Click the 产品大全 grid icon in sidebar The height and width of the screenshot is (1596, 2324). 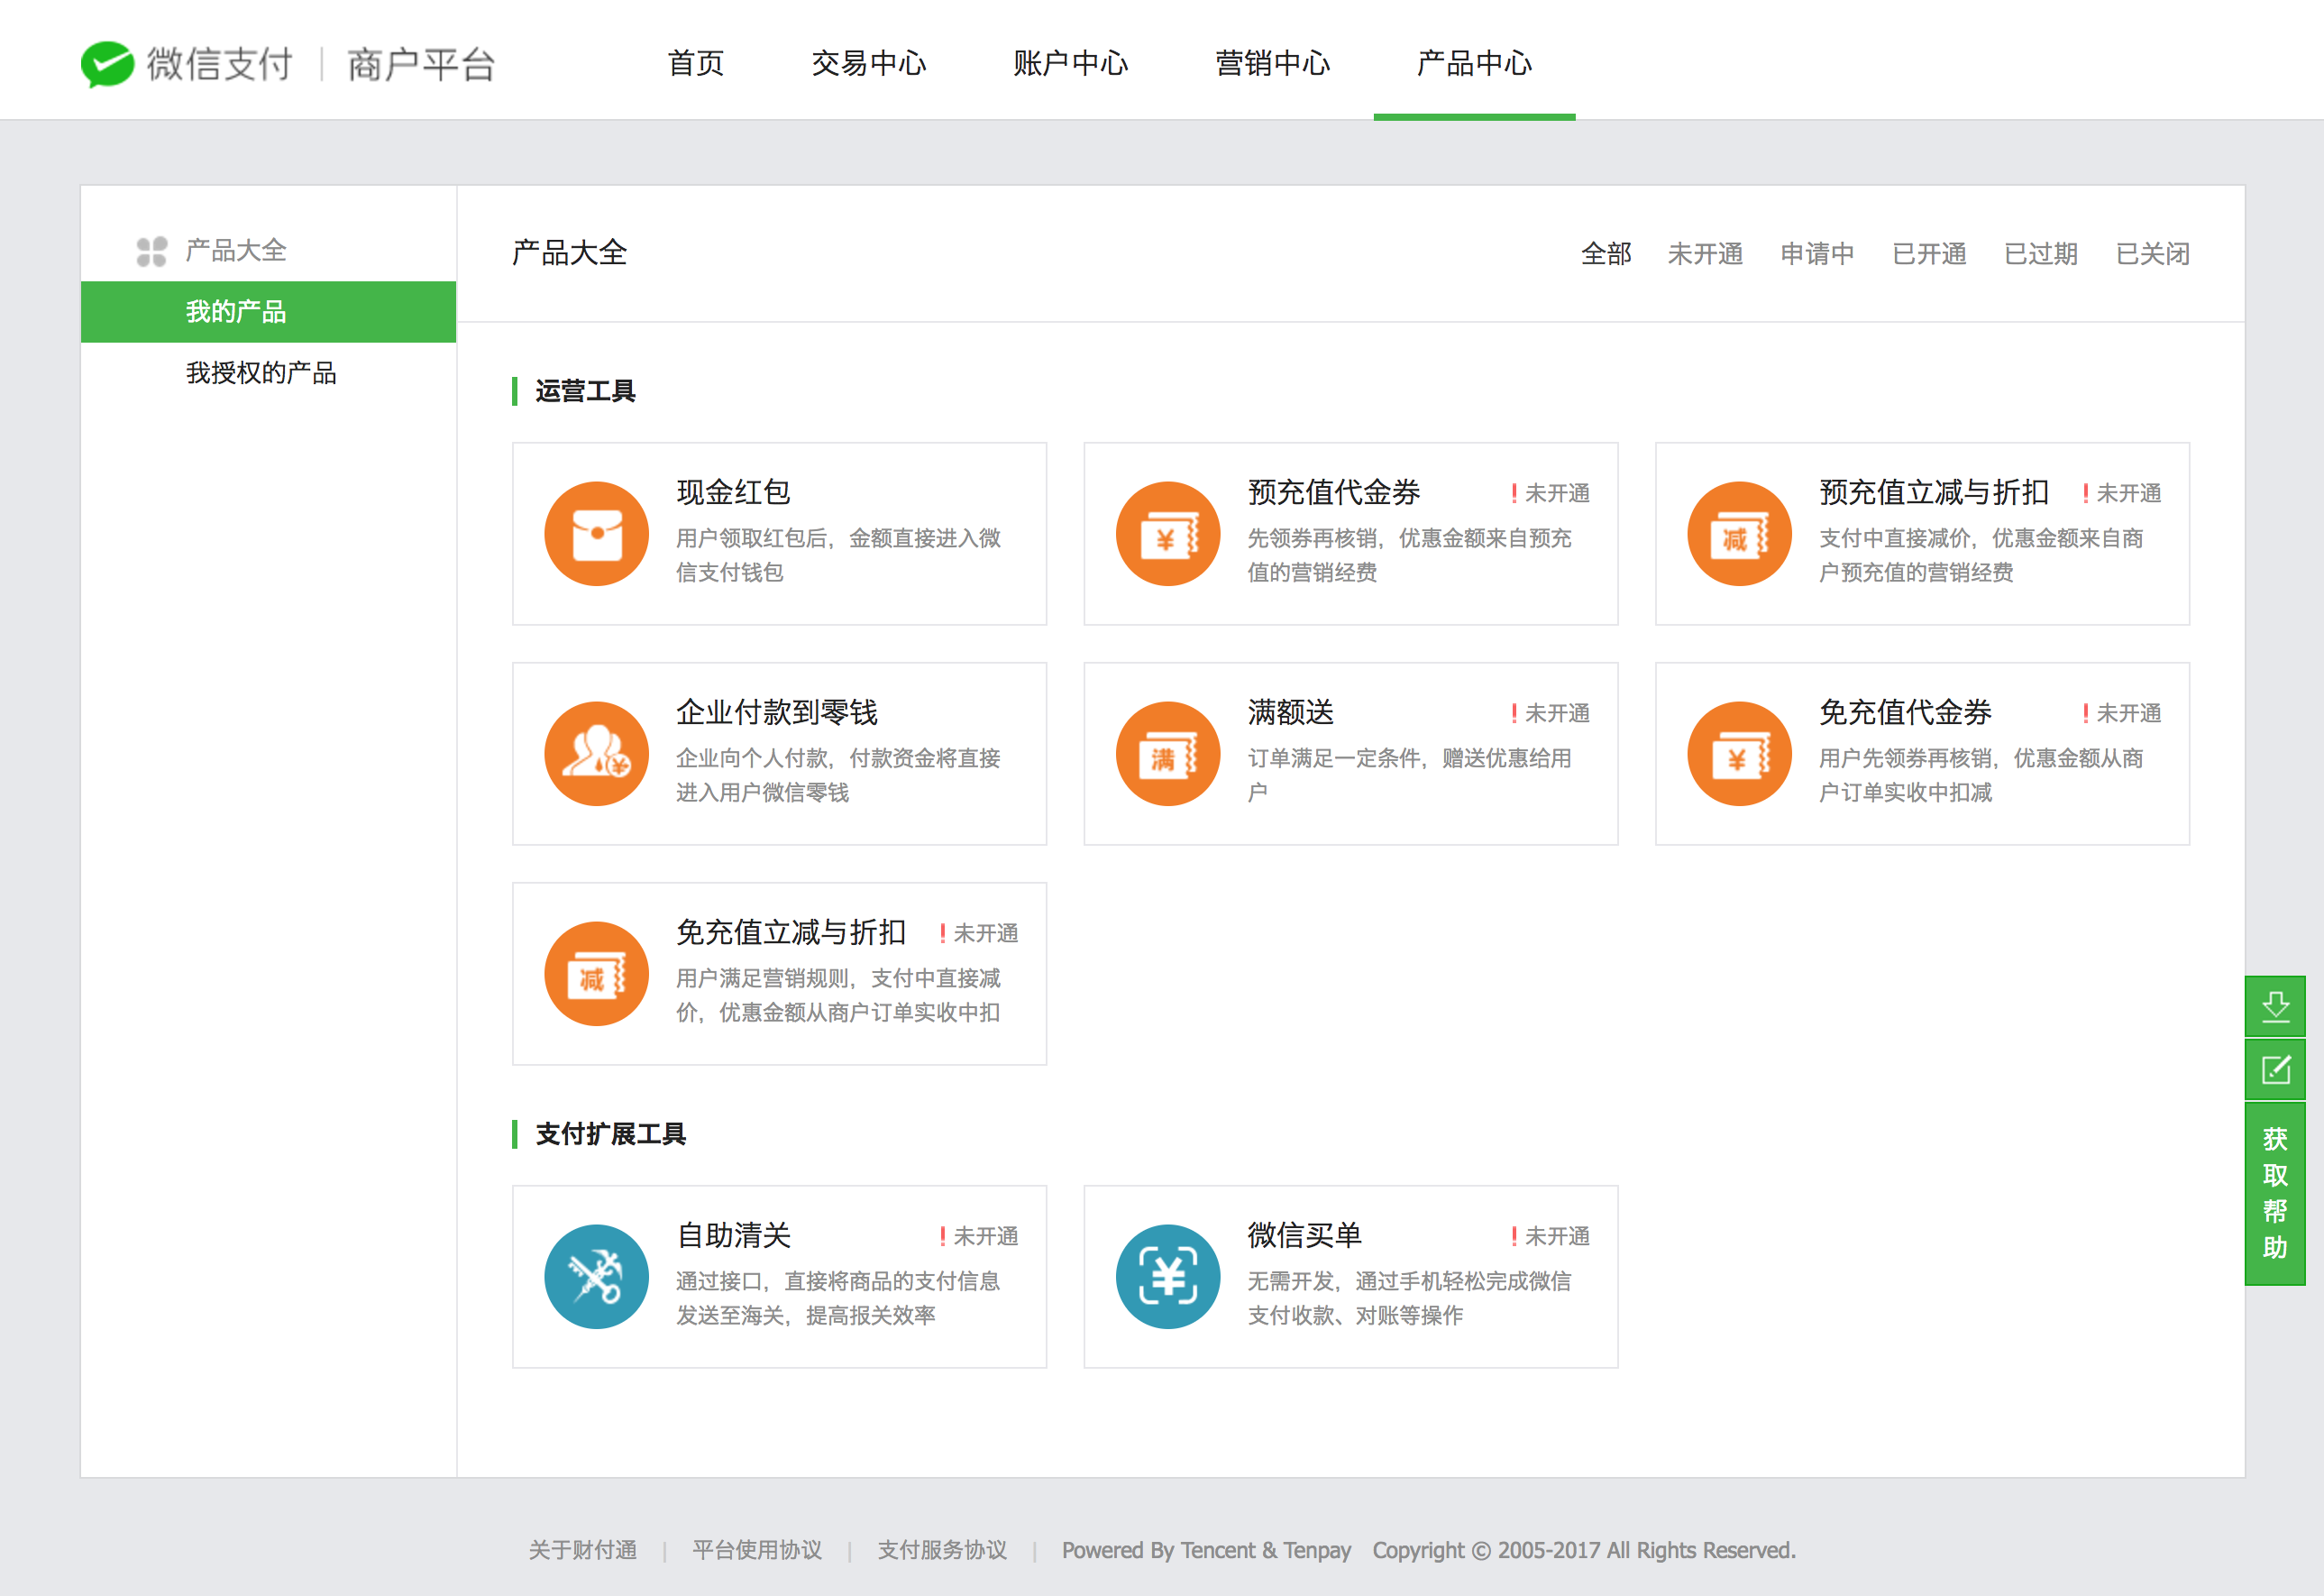151,252
